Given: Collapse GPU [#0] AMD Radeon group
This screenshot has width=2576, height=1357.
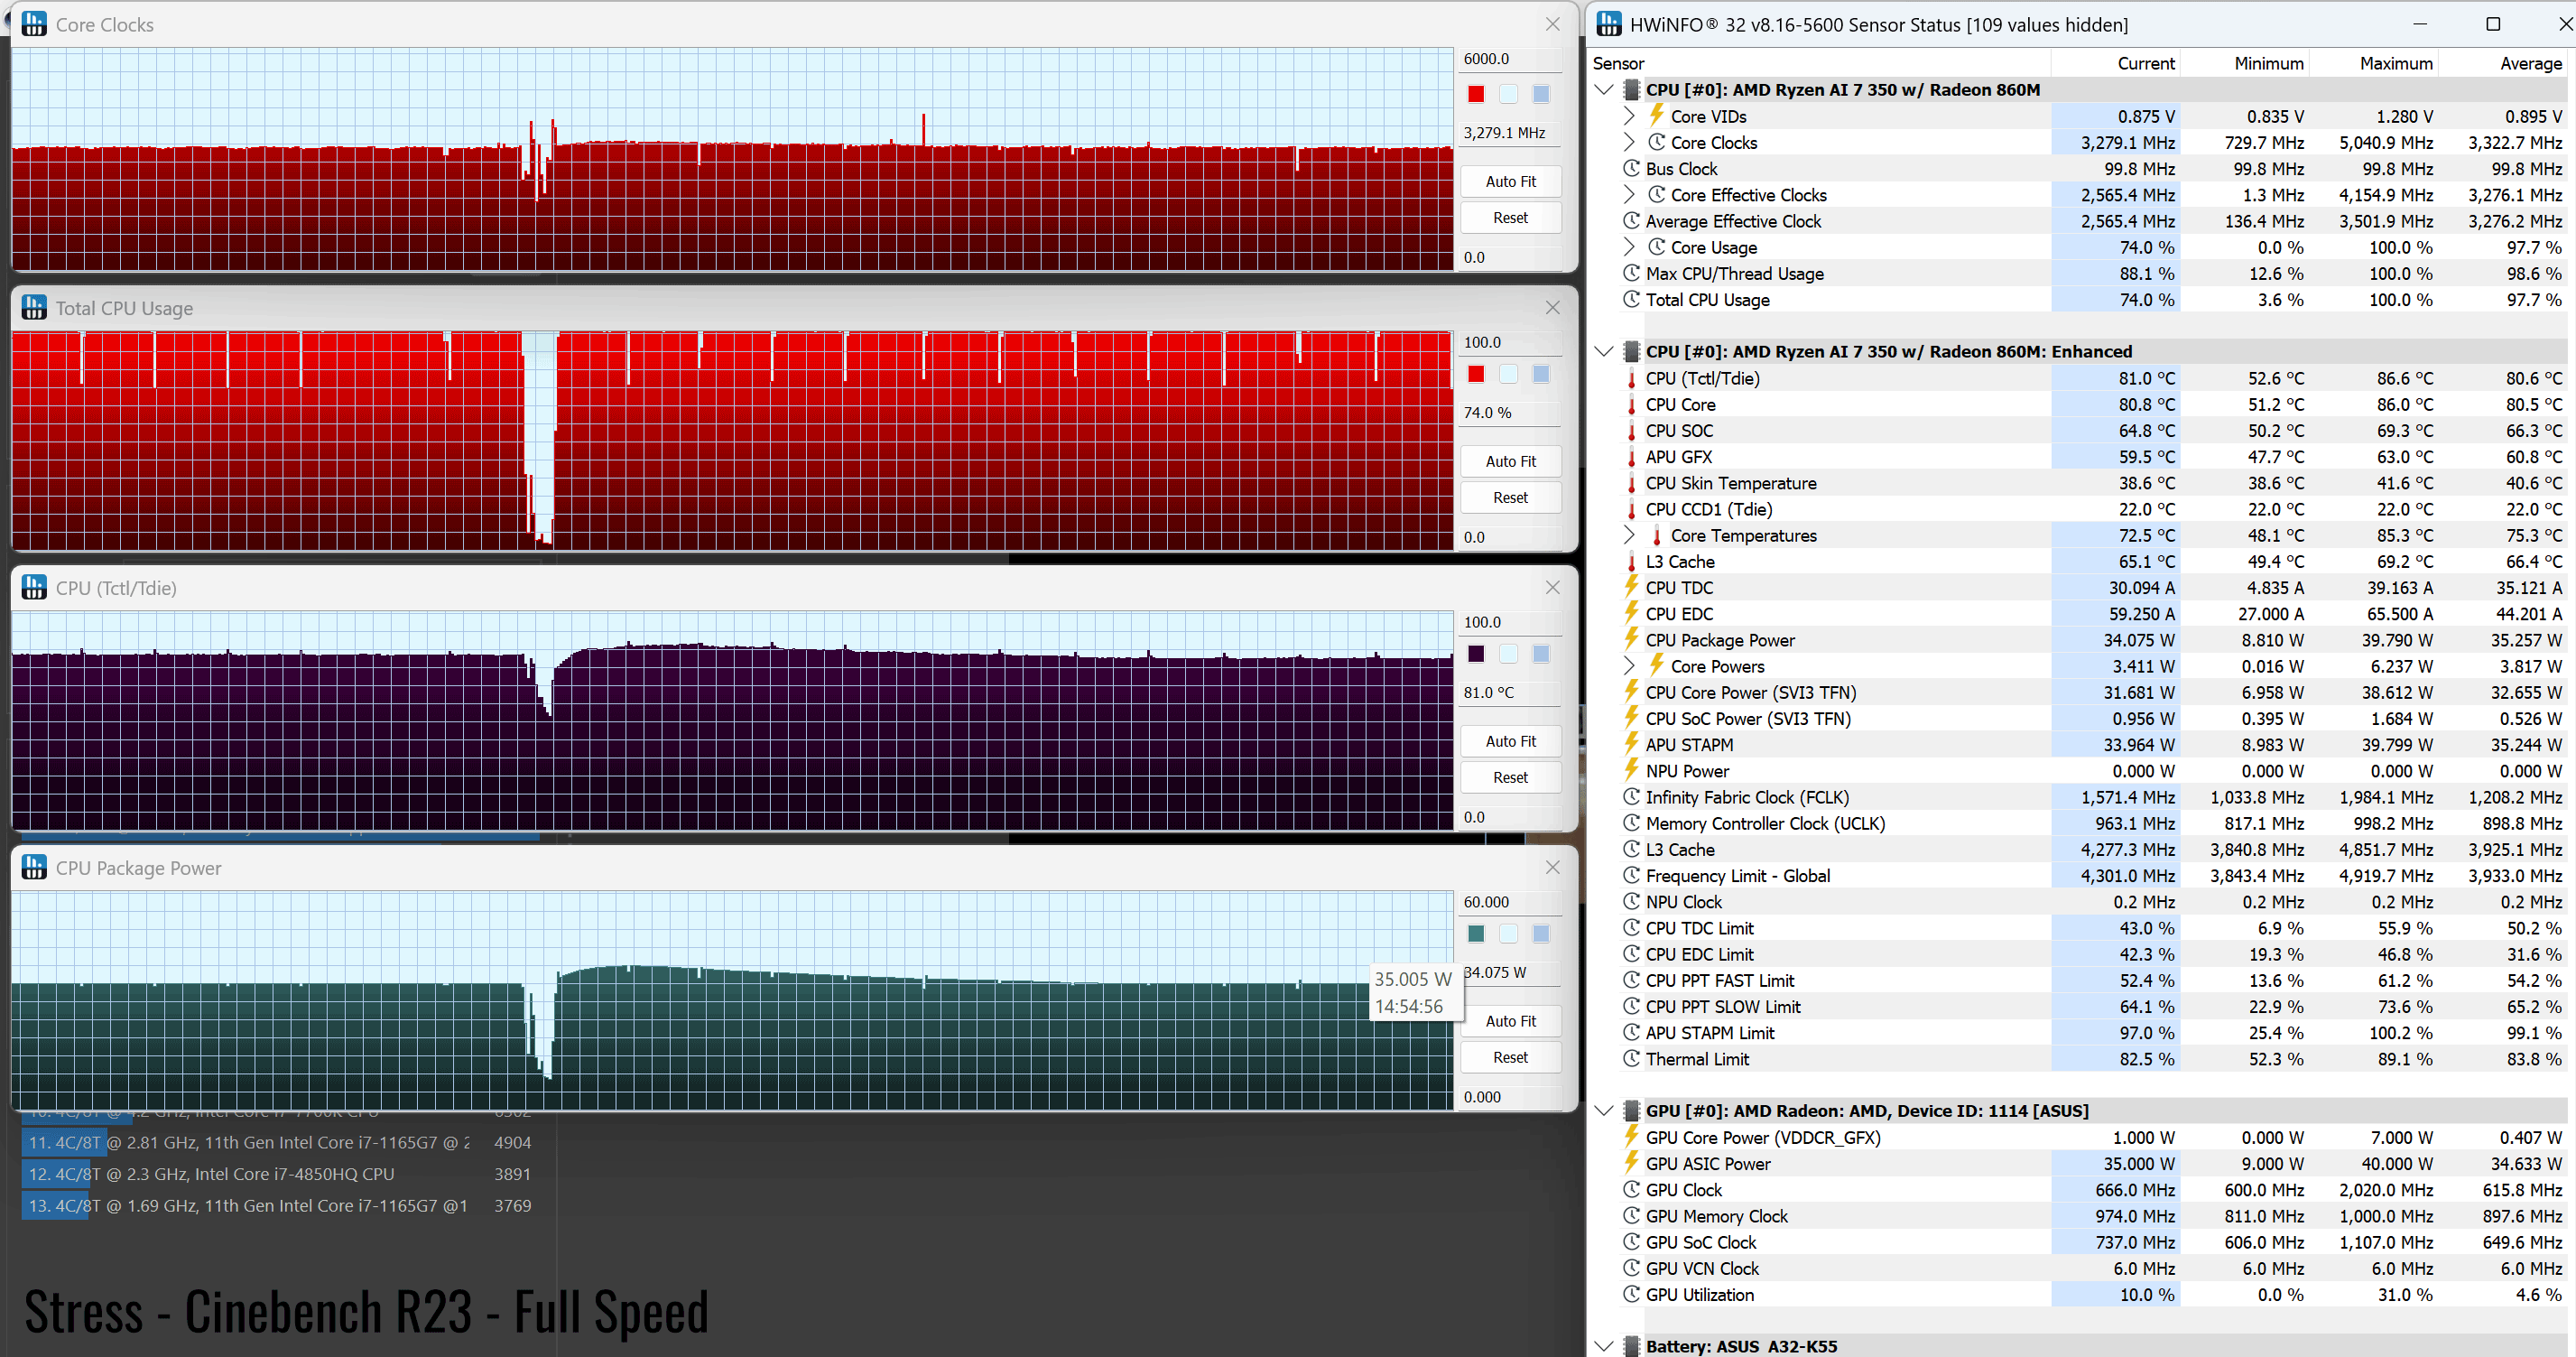Looking at the screenshot, I should pyautogui.click(x=1604, y=1110).
